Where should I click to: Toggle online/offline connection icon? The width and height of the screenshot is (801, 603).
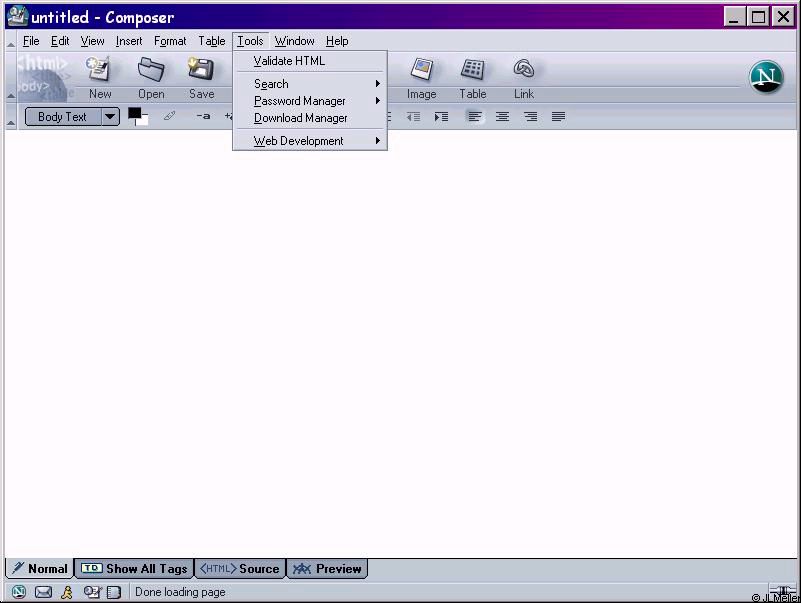coord(781,591)
